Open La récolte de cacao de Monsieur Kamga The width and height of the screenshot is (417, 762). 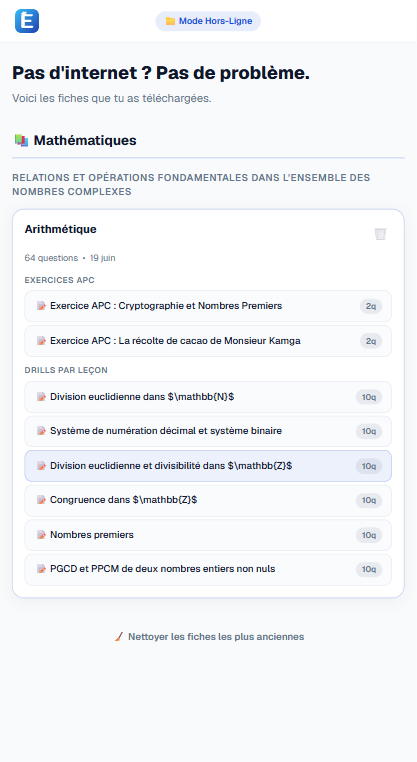pos(208,341)
